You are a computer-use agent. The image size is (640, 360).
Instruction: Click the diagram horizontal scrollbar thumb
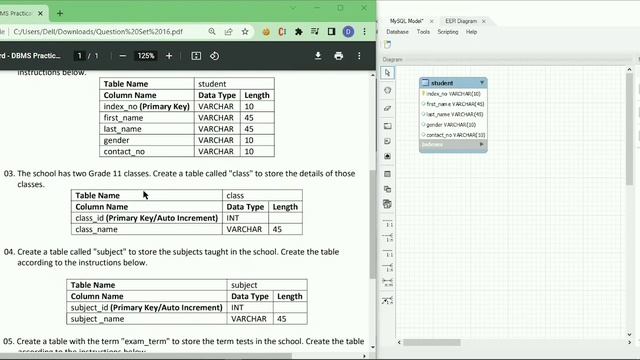tap(432, 342)
